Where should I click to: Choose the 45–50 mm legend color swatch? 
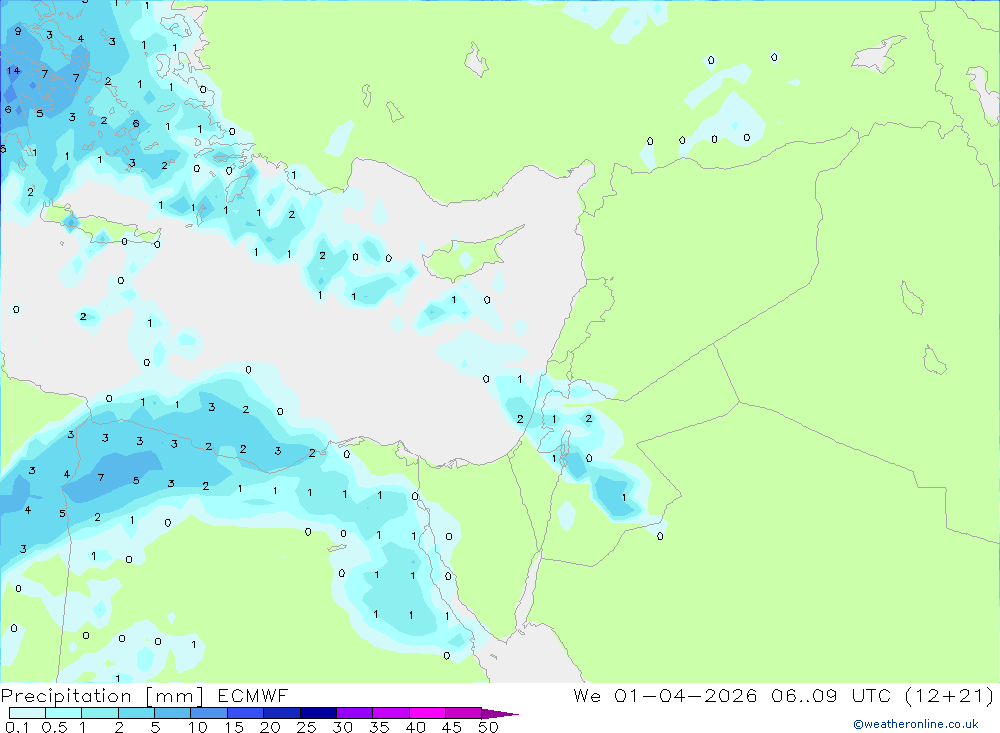click(464, 713)
